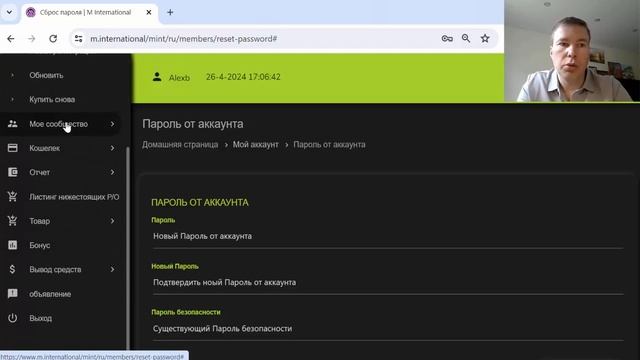Bookmark this page with star icon
This screenshot has width=640, height=360.
pos(485,39)
